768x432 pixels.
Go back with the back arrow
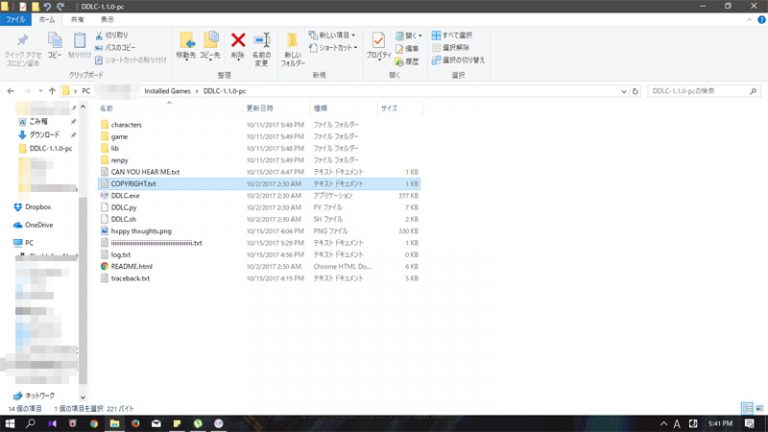(11, 91)
